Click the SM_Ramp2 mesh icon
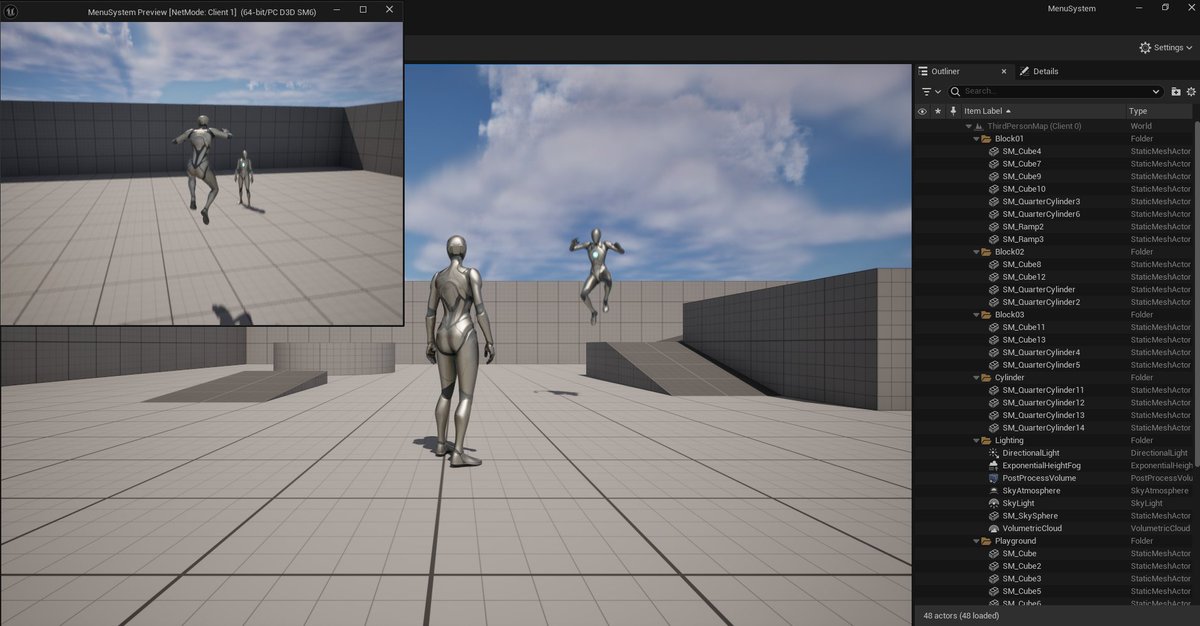Screen dimensions: 1200x626 (x=993, y=227)
